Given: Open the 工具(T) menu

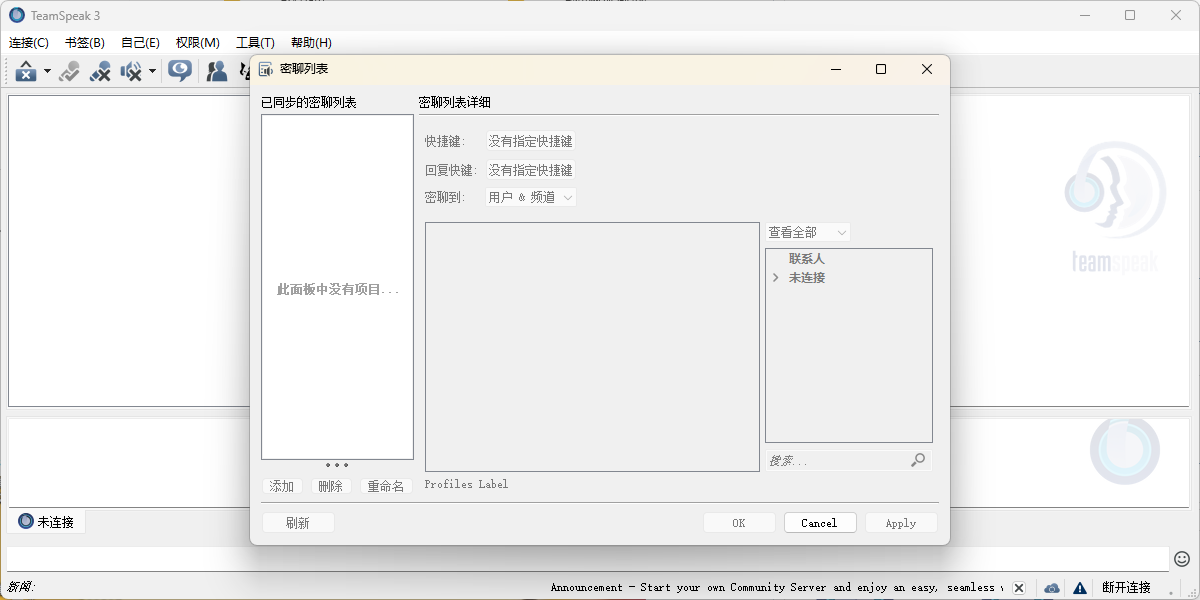Looking at the screenshot, I should pyautogui.click(x=255, y=43).
